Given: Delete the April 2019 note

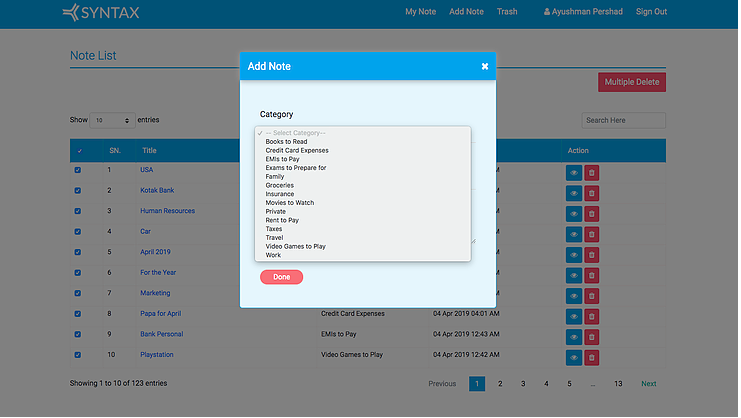Looking at the screenshot, I should (591, 255).
